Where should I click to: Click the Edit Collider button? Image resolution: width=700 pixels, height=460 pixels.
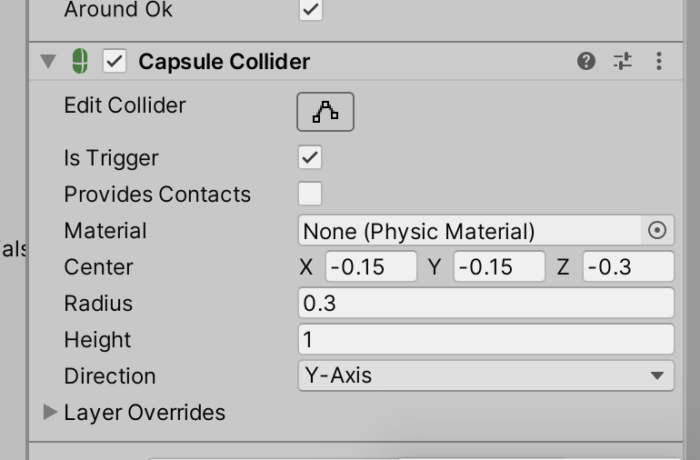point(325,112)
